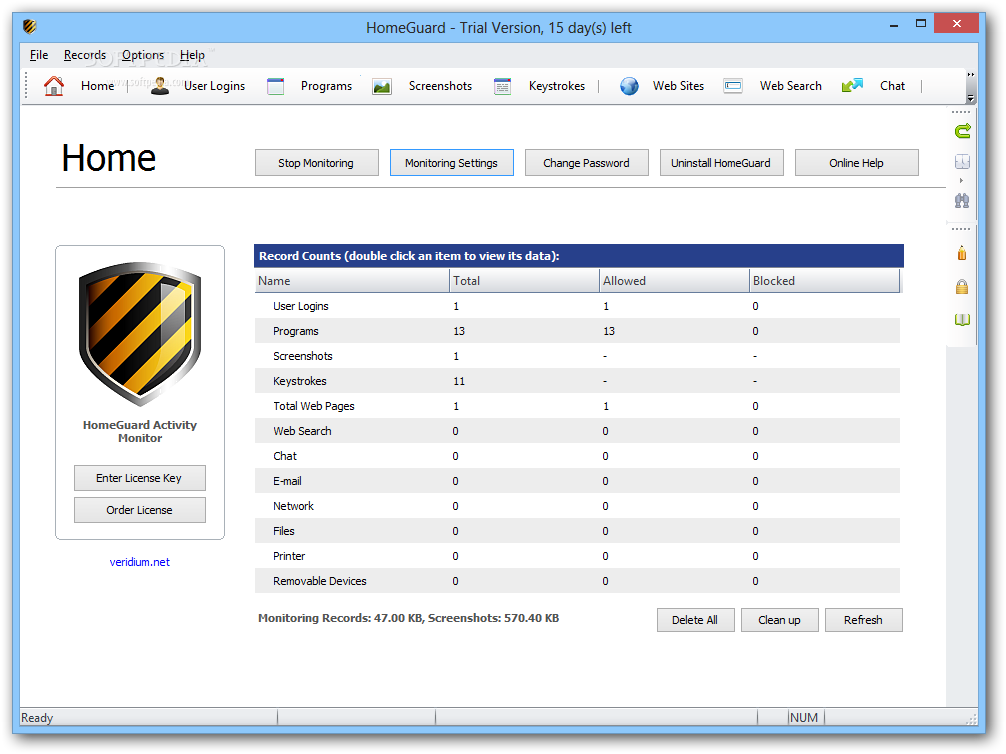Sort by Allowed column header
The width and height of the screenshot is (1006, 754).
coord(674,281)
